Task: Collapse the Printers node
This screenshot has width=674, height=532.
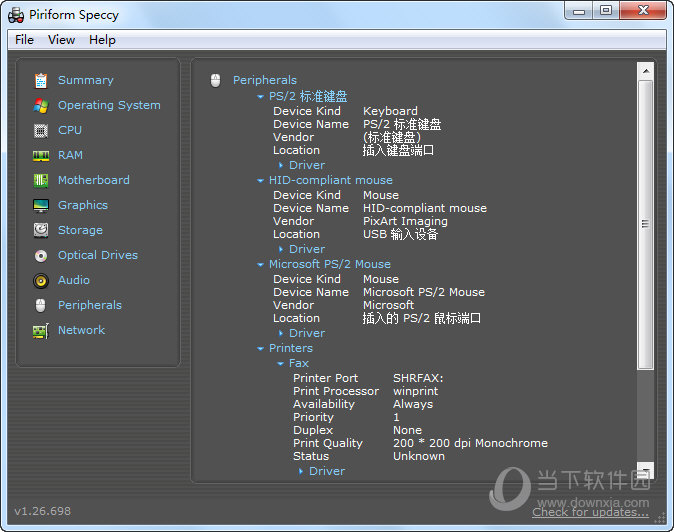Action: 260,349
